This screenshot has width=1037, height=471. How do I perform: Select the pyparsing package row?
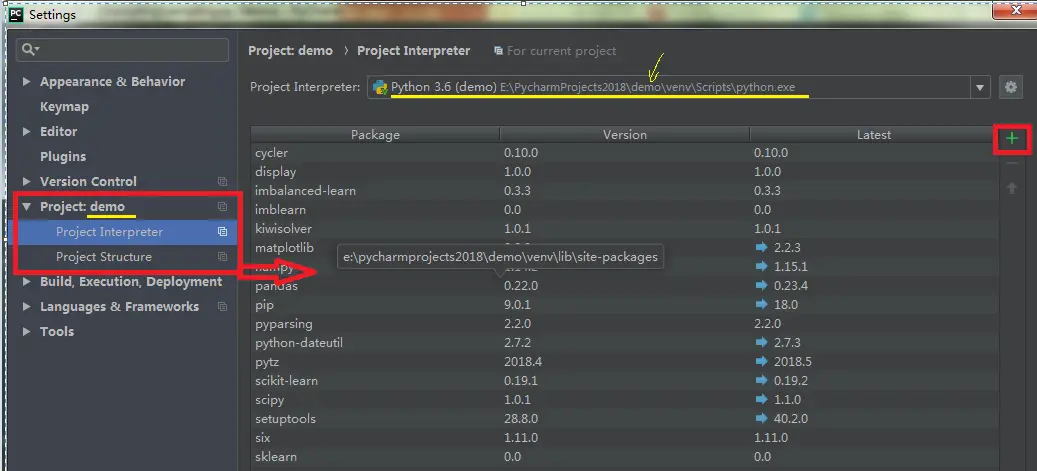[624, 324]
